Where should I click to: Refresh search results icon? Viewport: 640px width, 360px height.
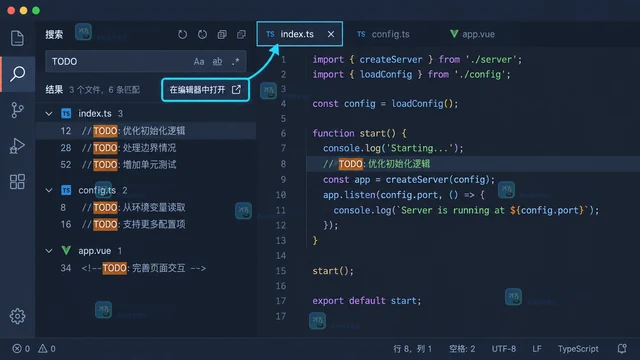(x=182, y=35)
